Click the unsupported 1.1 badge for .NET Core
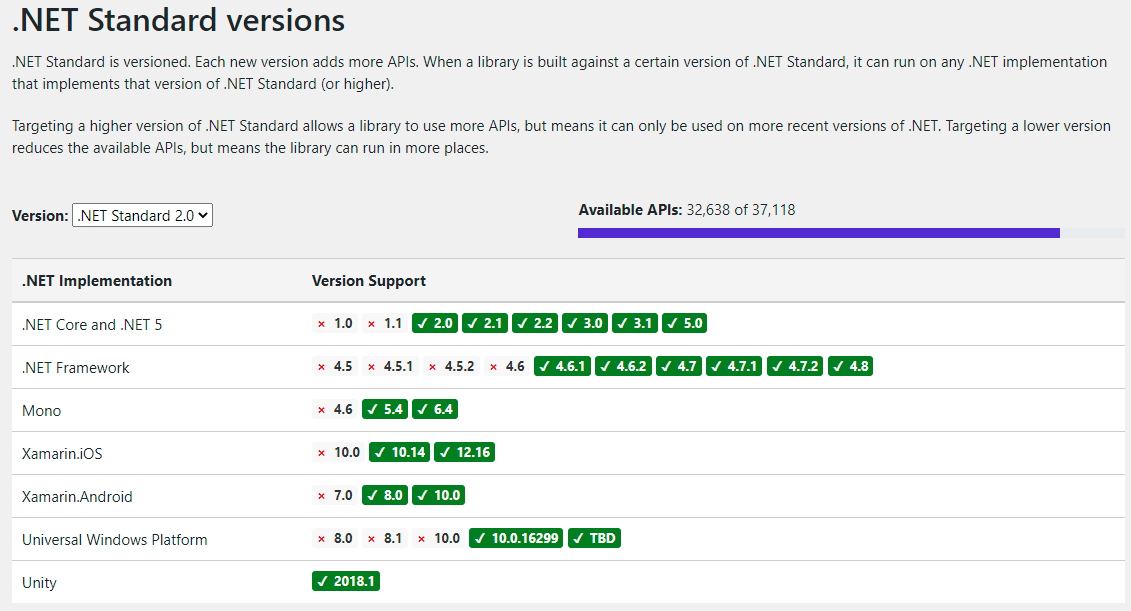The height and width of the screenshot is (611, 1131). pos(384,323)
